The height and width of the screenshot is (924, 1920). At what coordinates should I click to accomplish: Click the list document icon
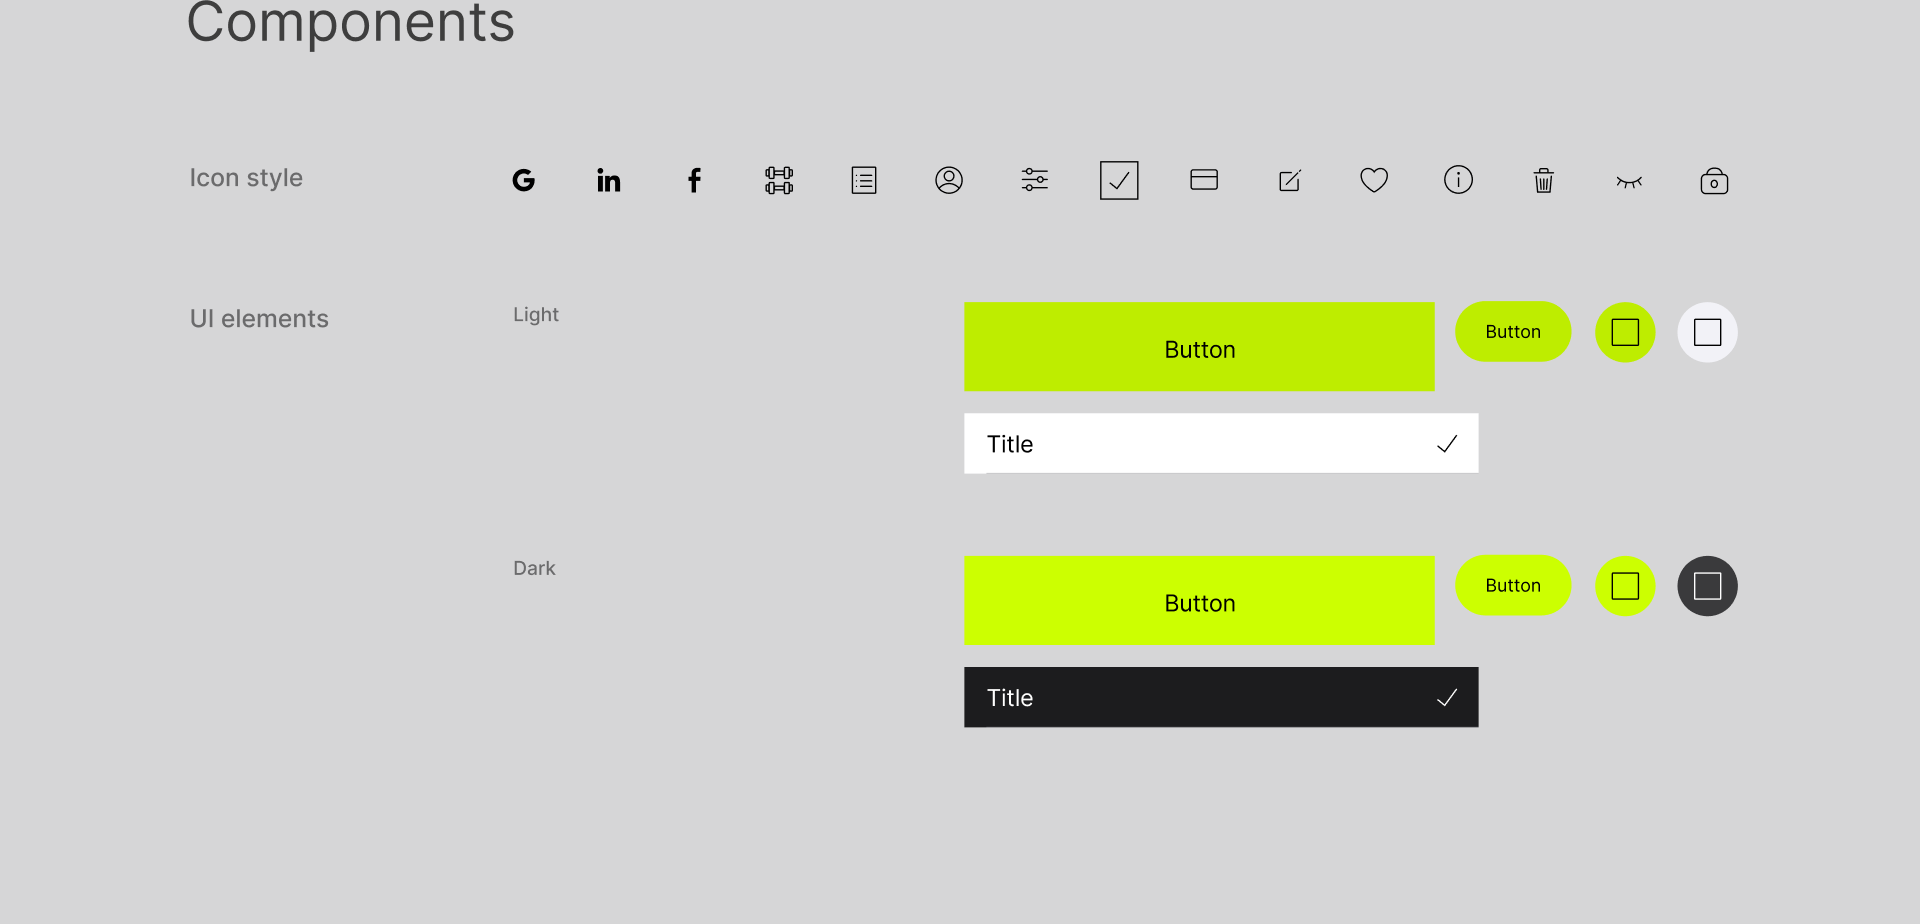click(x=864, y=180)
